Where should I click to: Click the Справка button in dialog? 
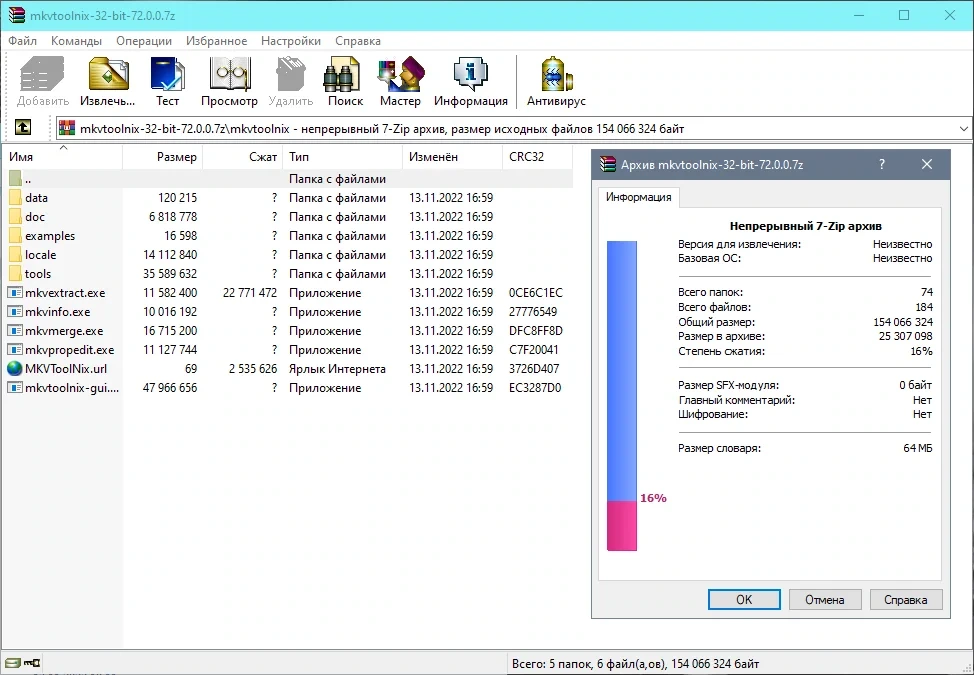(x=906, y=600)
